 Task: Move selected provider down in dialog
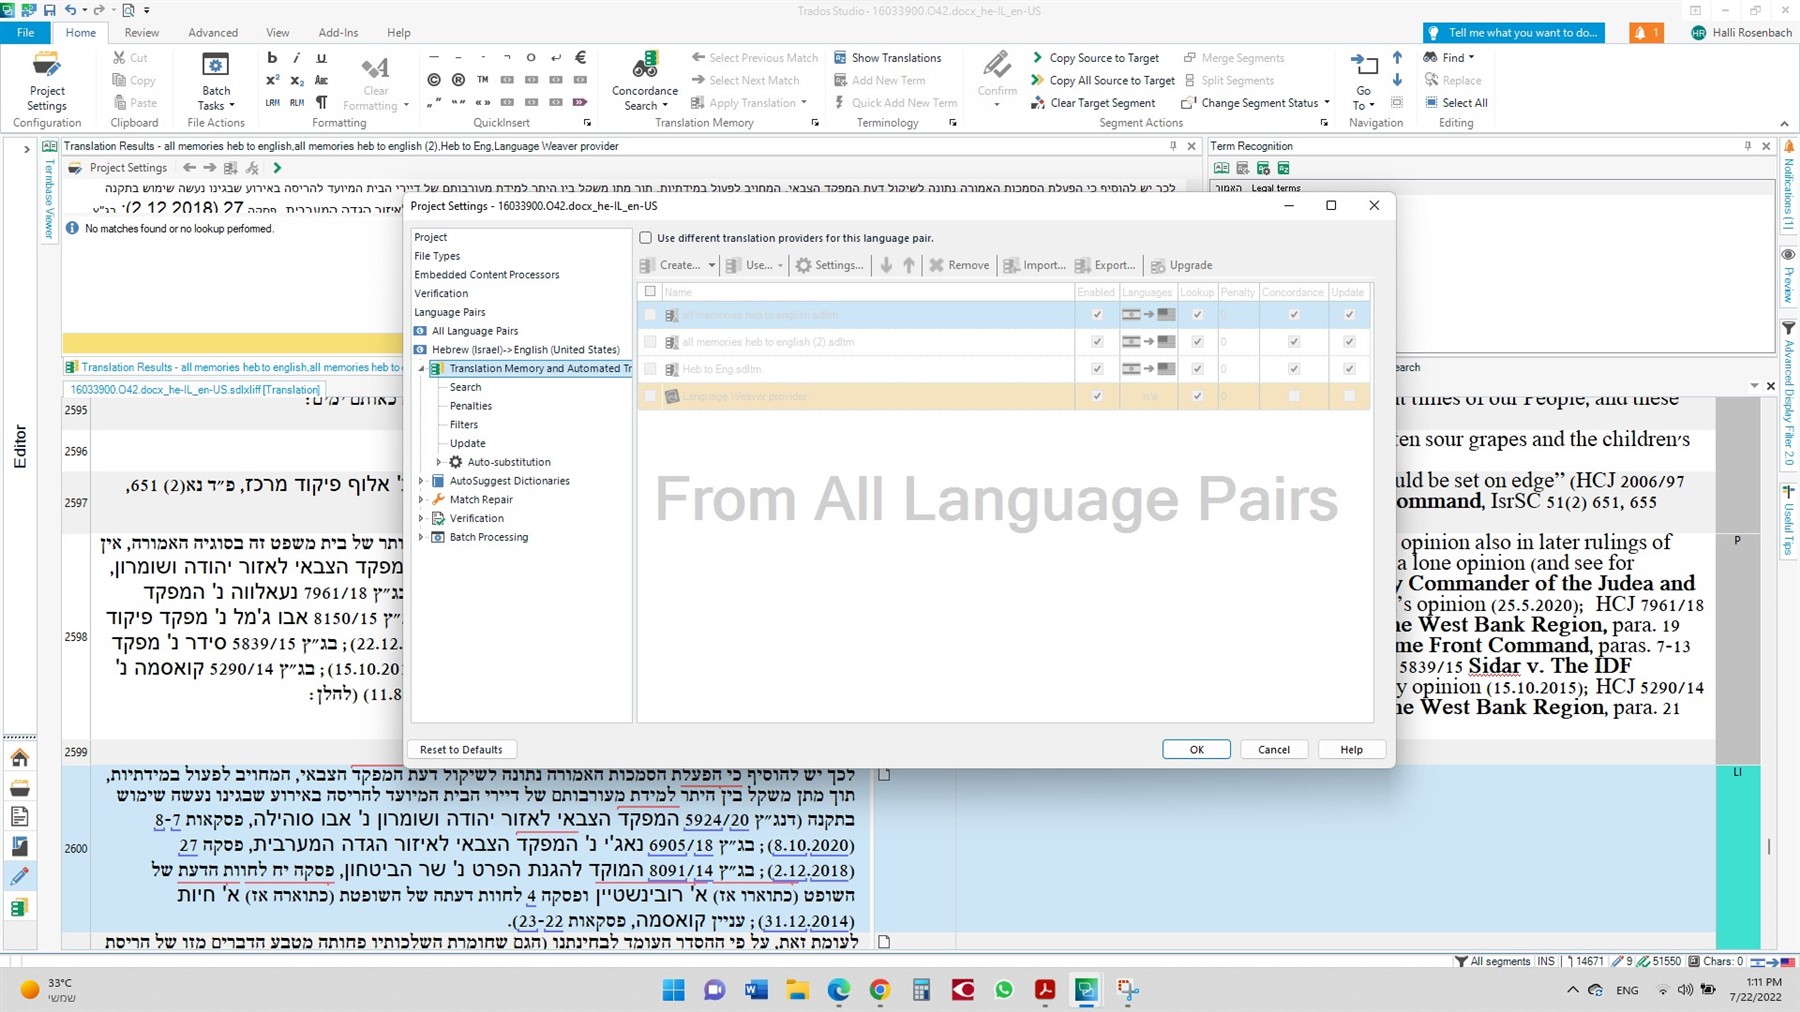[886, 265]
